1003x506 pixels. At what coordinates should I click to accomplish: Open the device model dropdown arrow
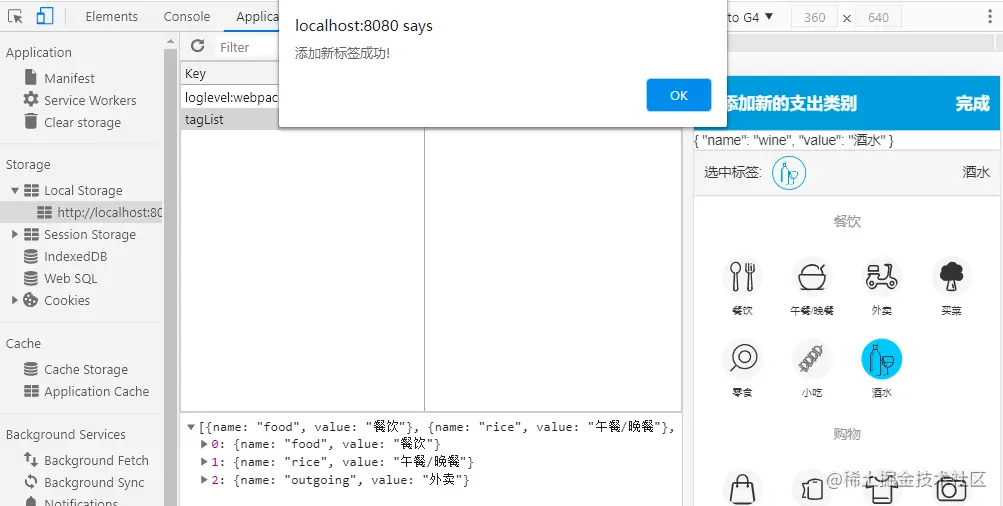click(x=769, y=17)
